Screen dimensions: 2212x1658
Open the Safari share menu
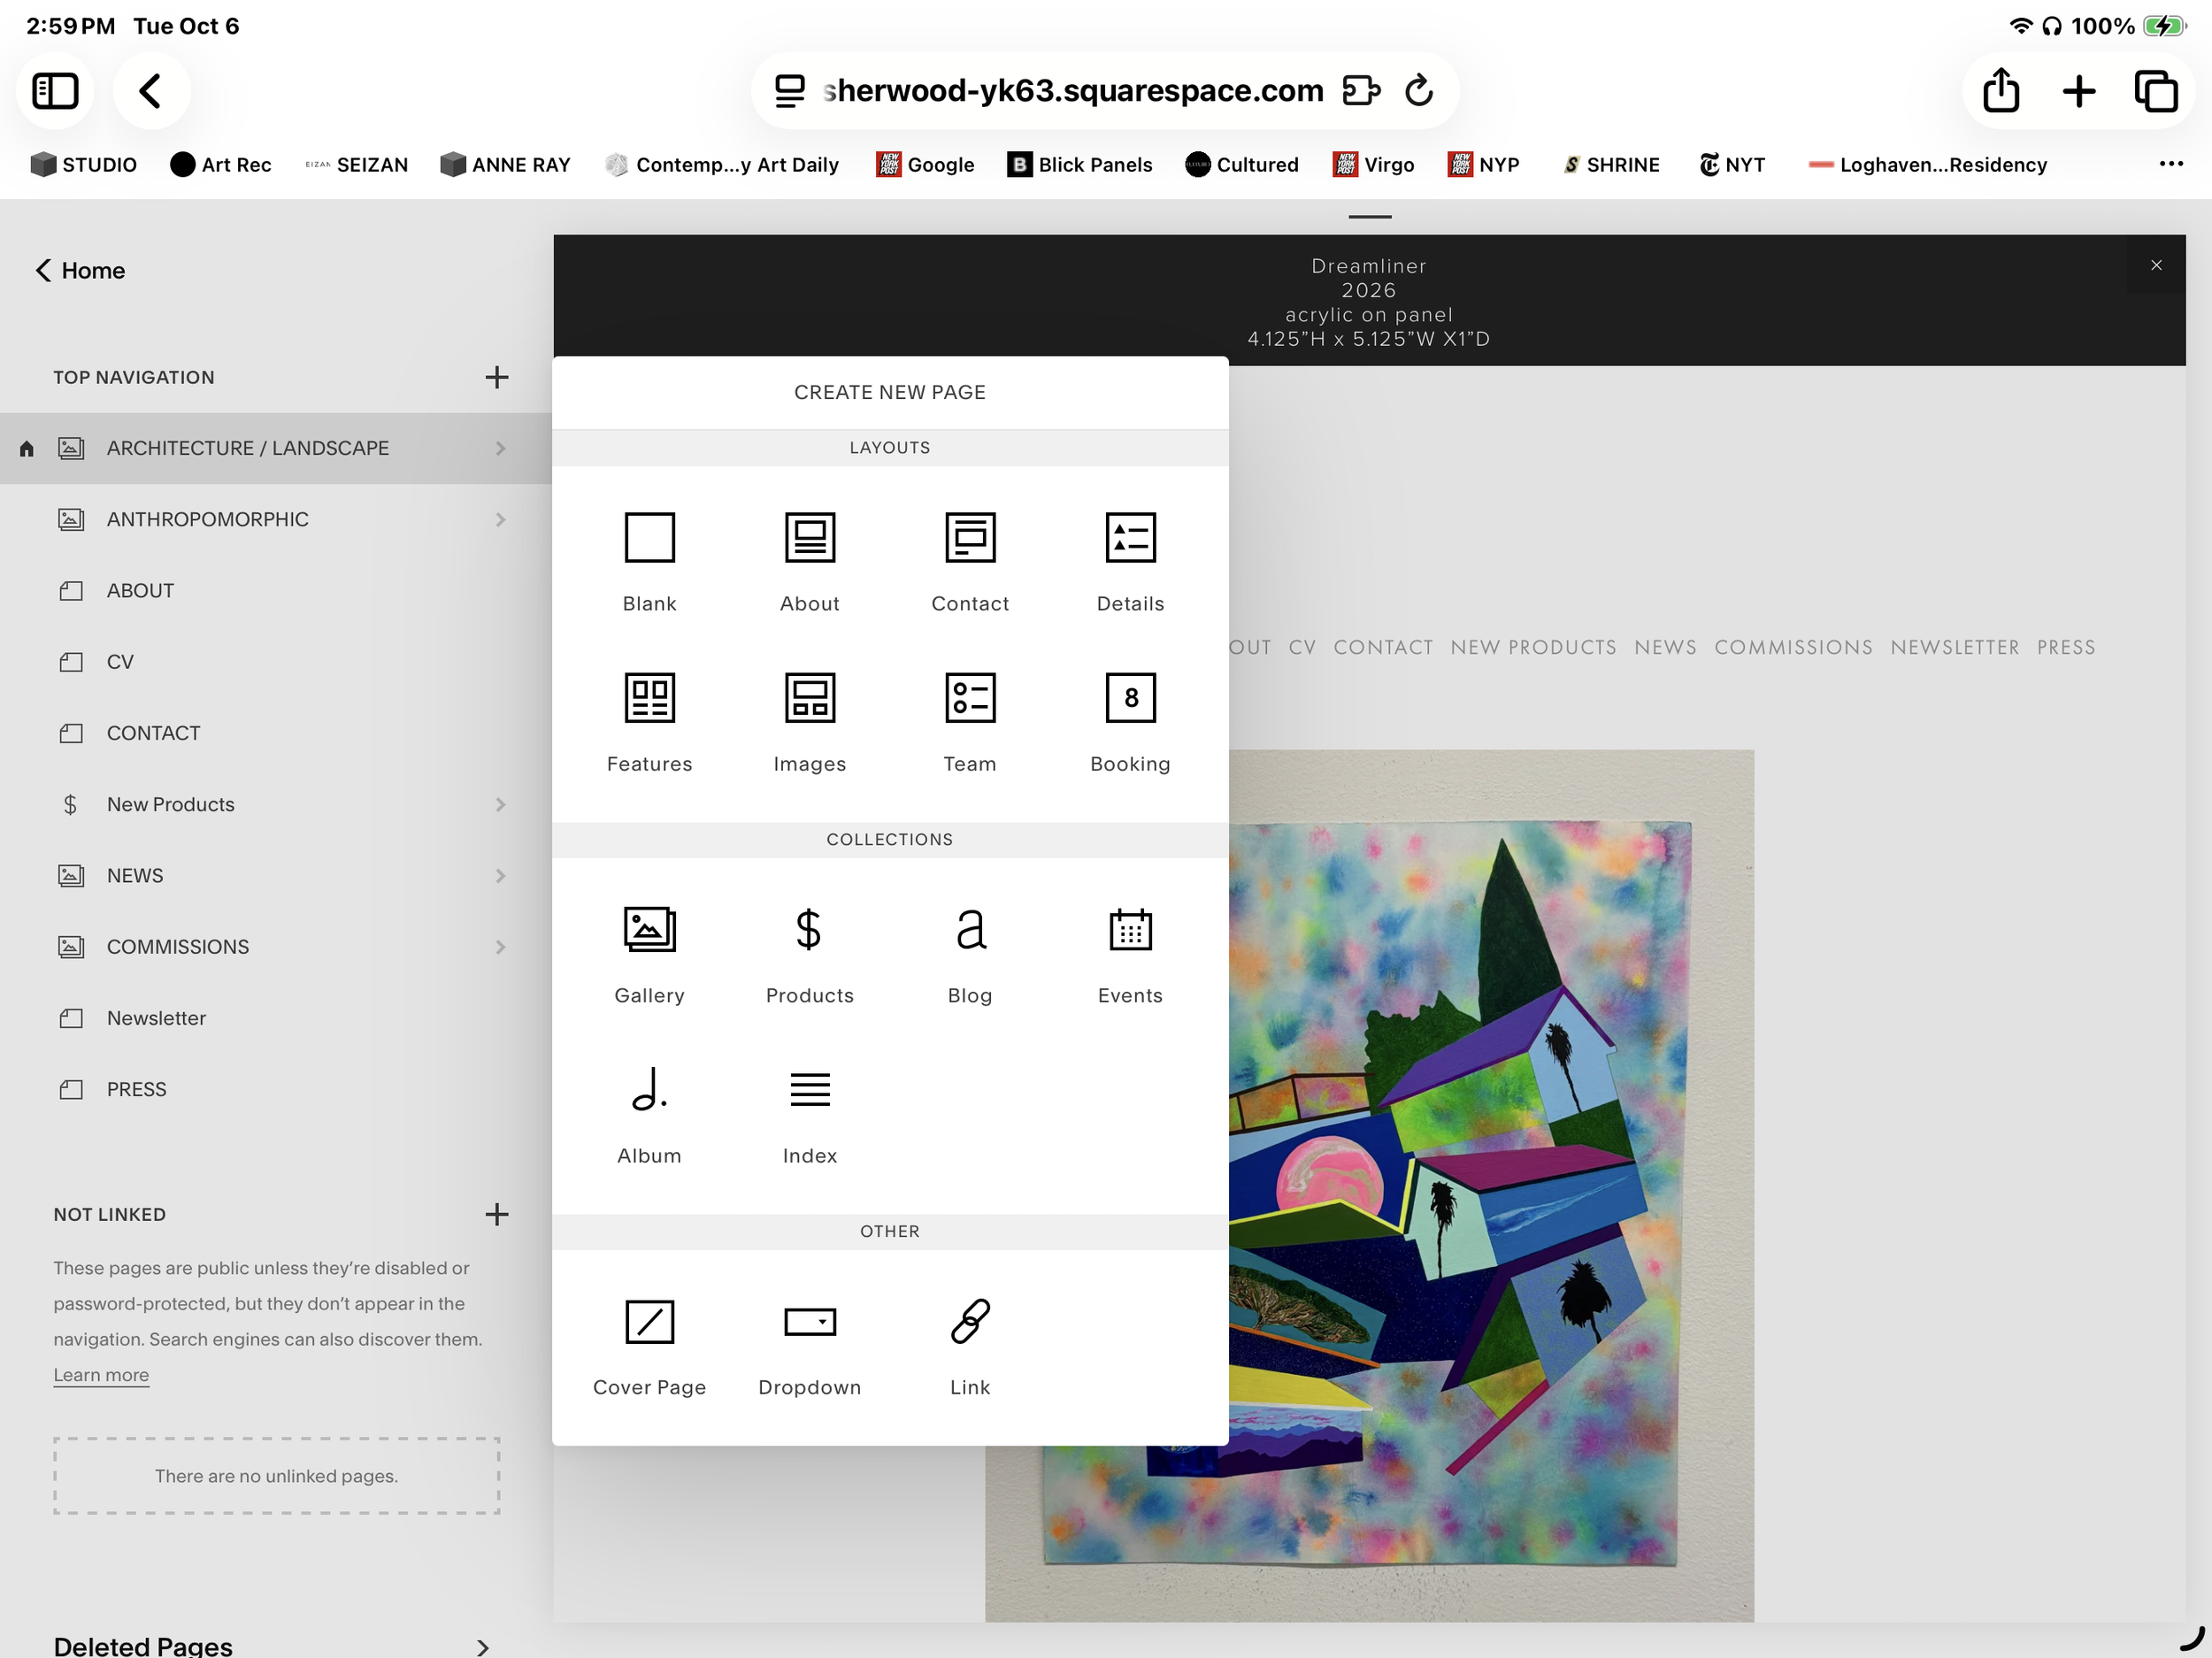pos(2001,91)
